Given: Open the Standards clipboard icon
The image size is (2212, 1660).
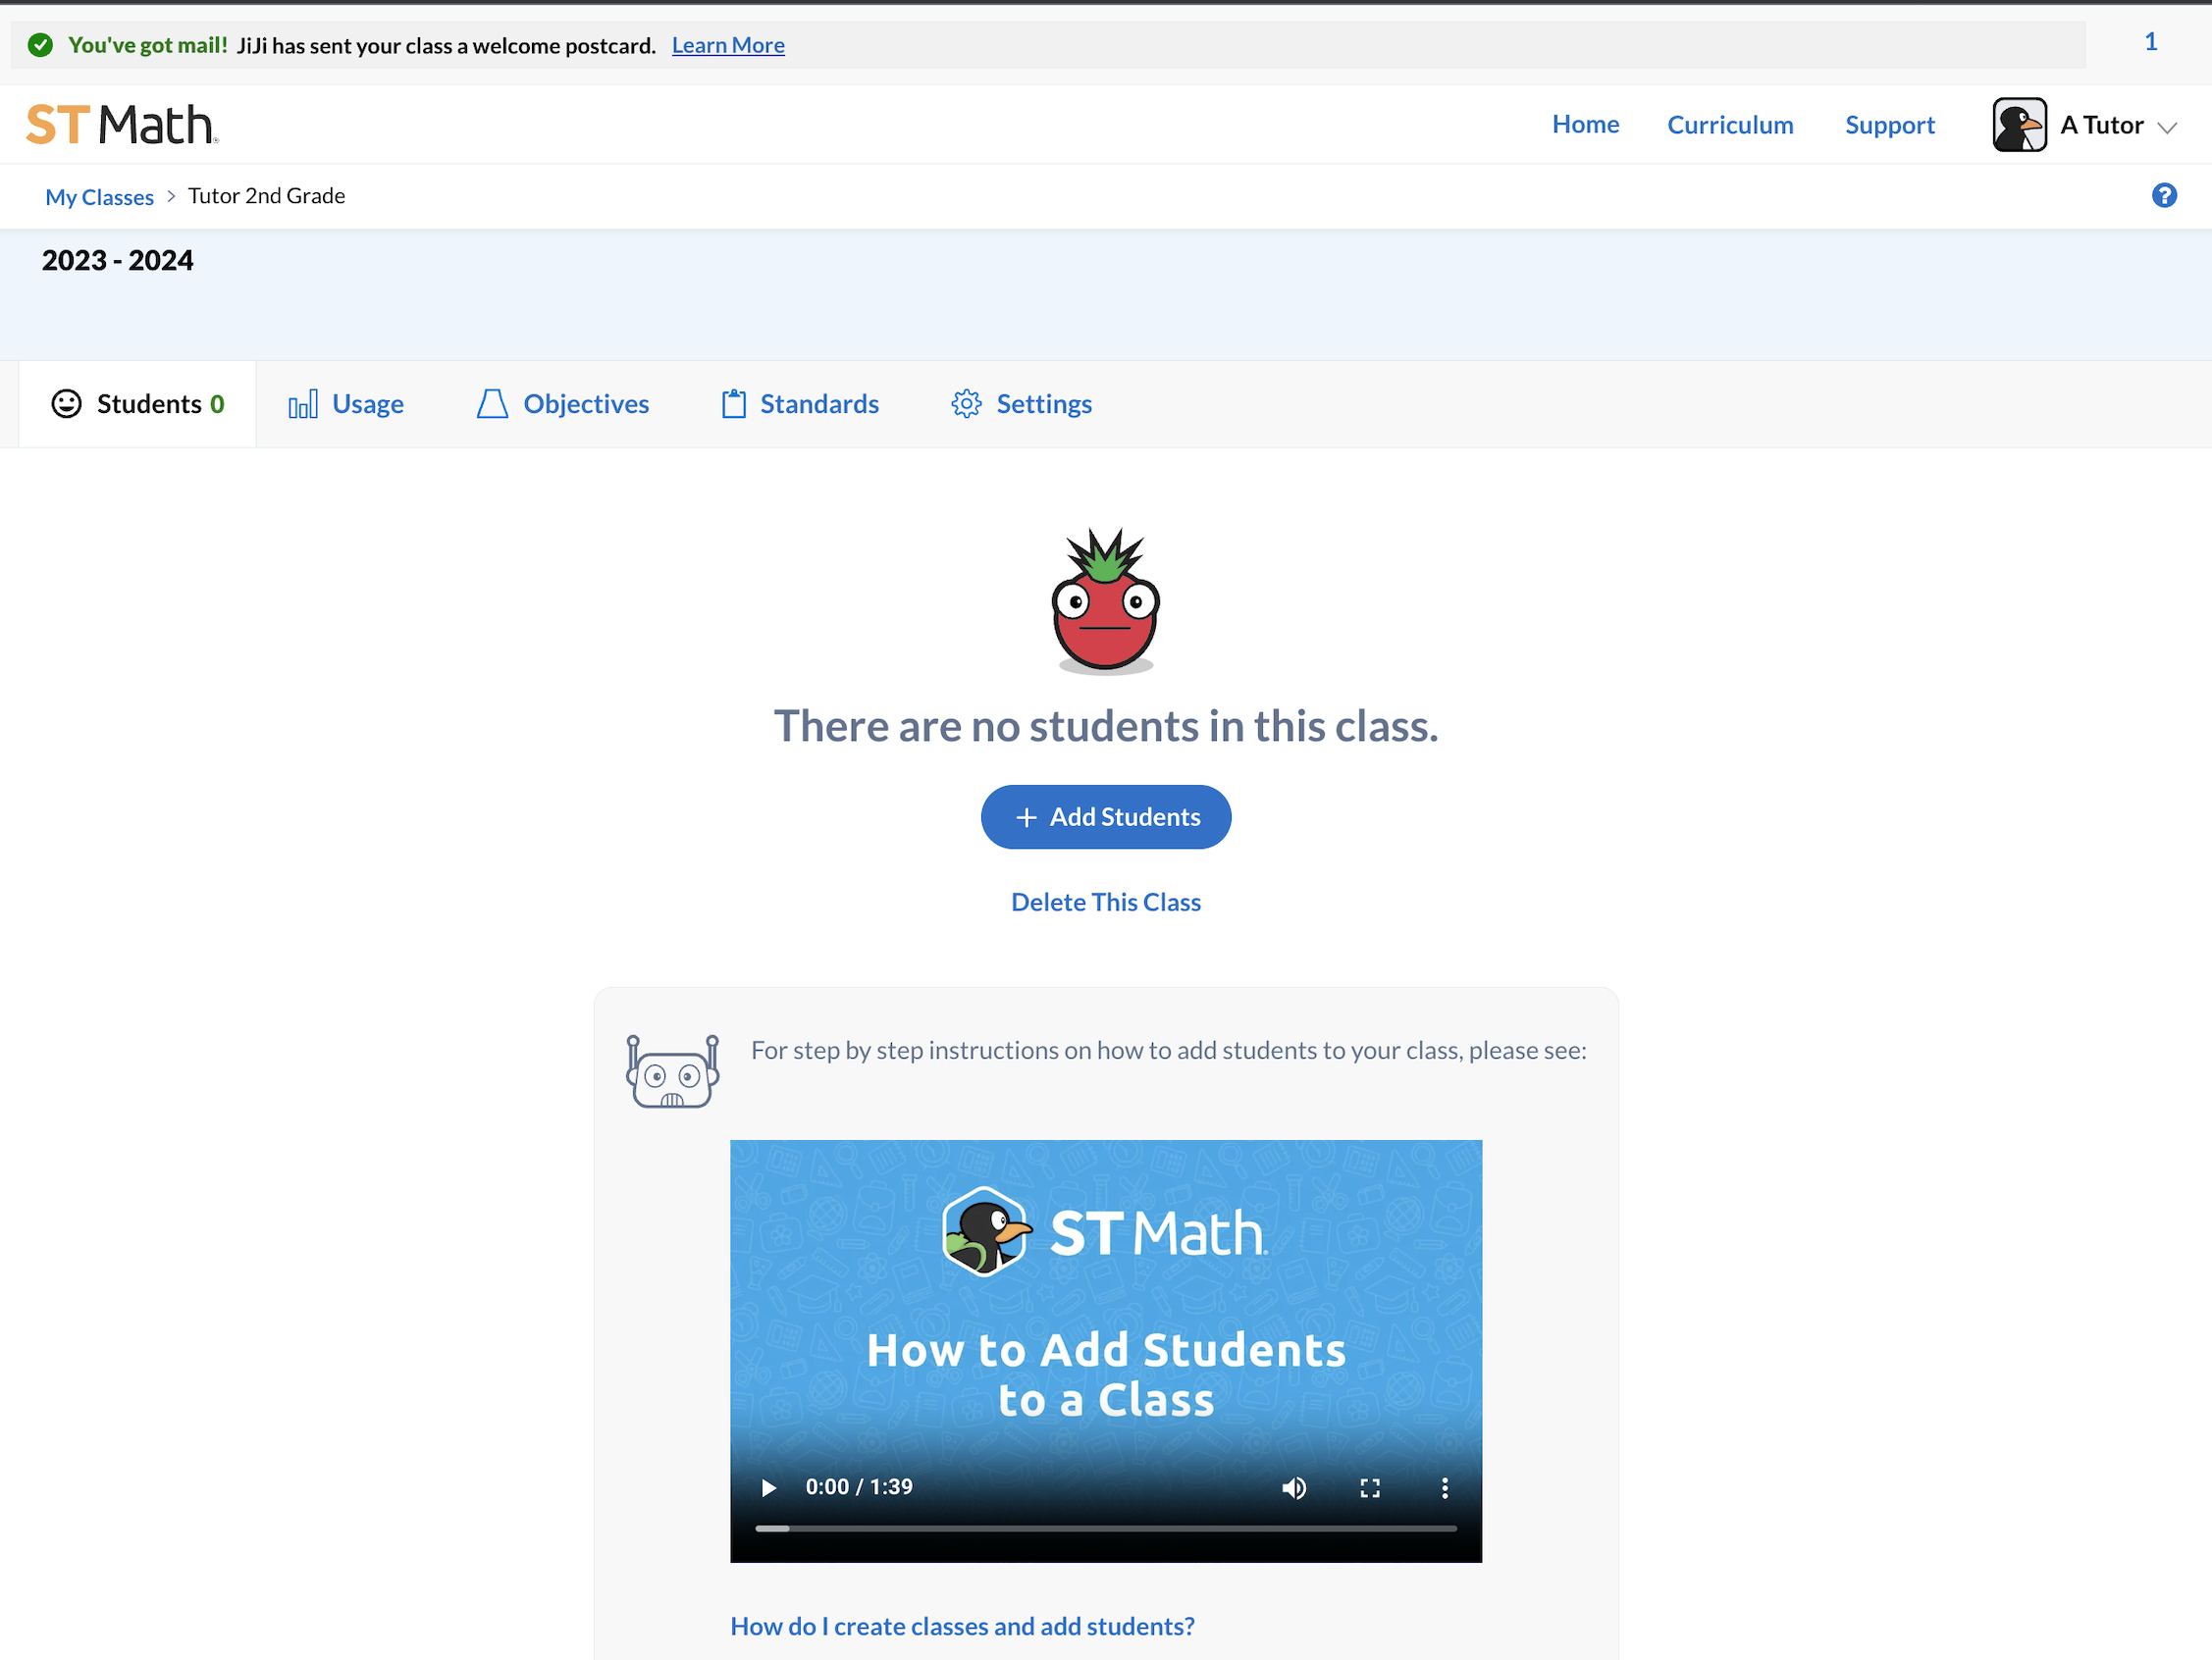Looking at the screenshot, I should (x=734, y=403).
